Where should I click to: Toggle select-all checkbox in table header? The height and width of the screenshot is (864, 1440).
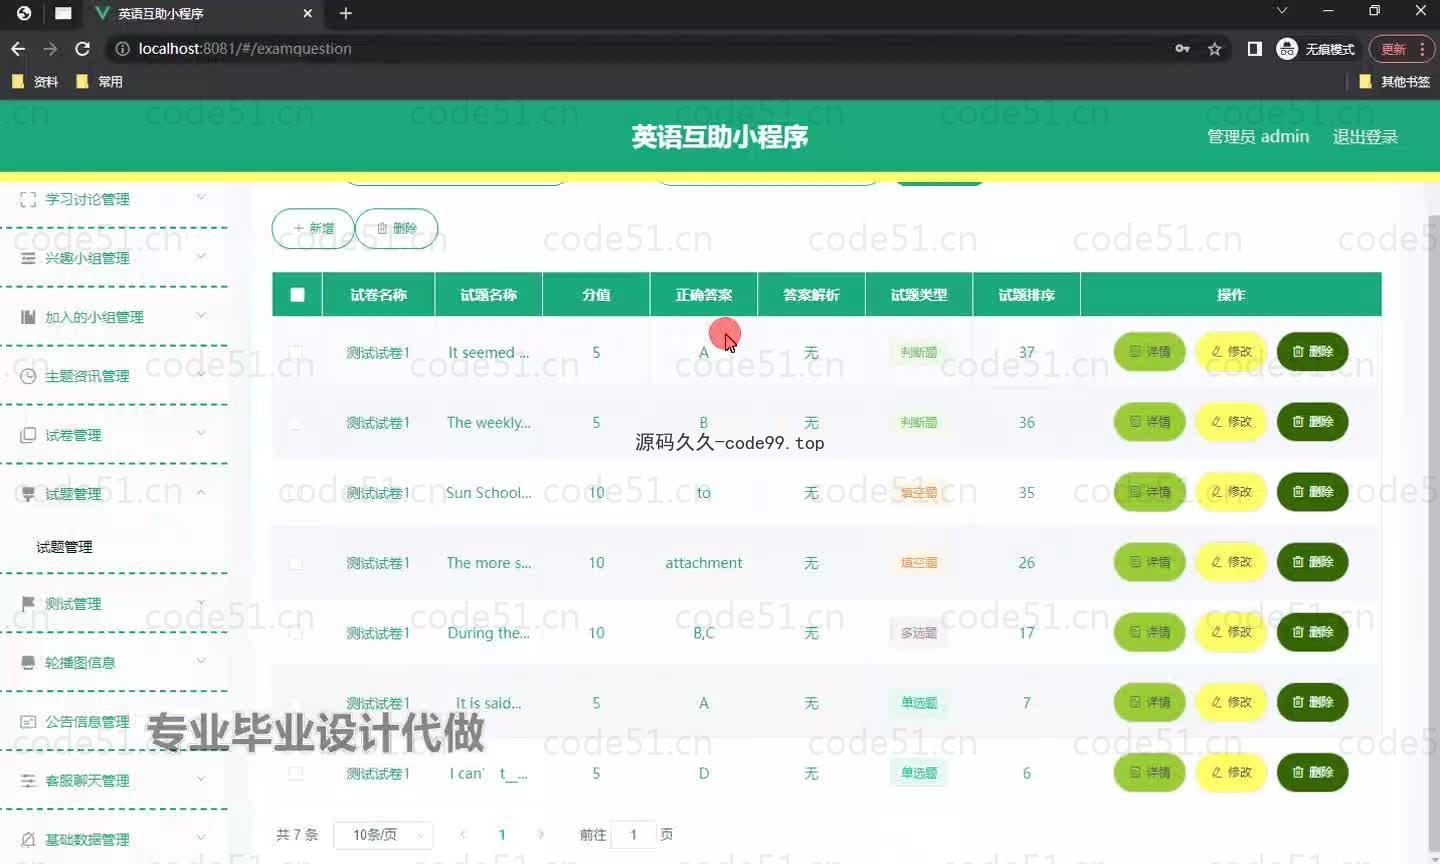tap(297, 294)
